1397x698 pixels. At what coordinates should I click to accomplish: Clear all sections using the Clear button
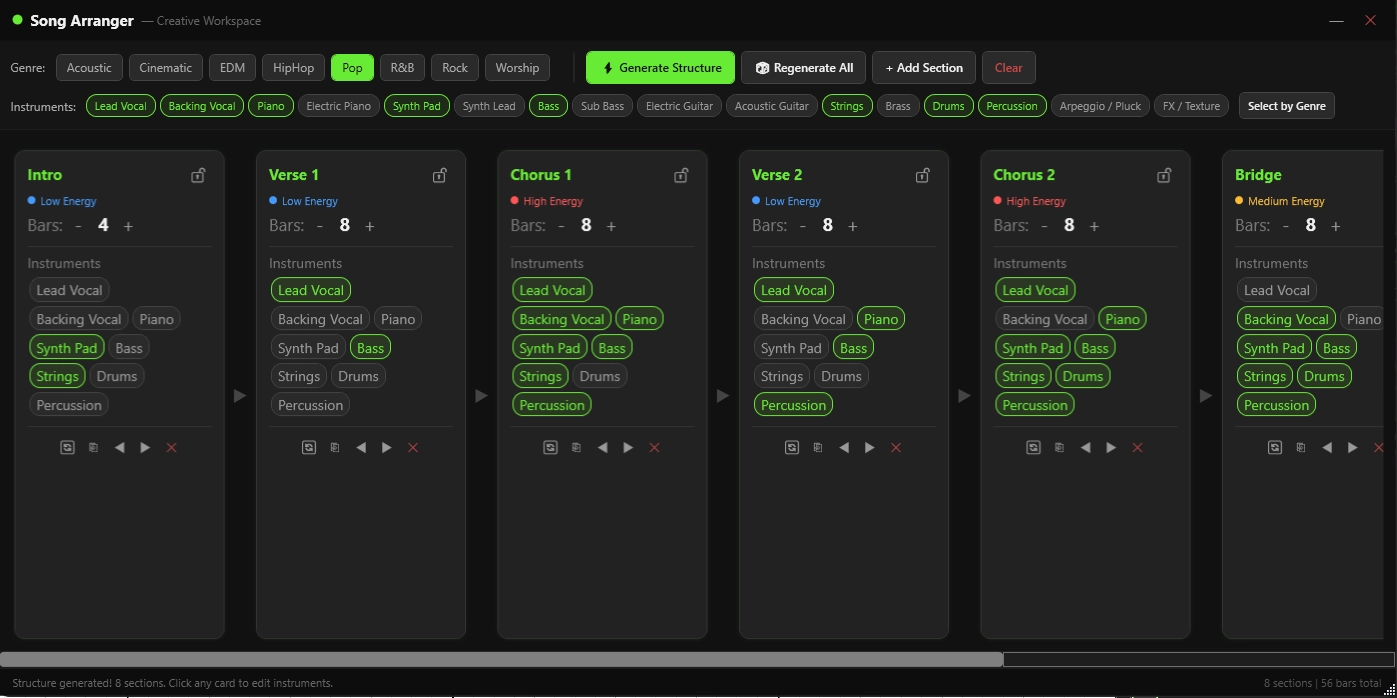[x=1009, y=68]
